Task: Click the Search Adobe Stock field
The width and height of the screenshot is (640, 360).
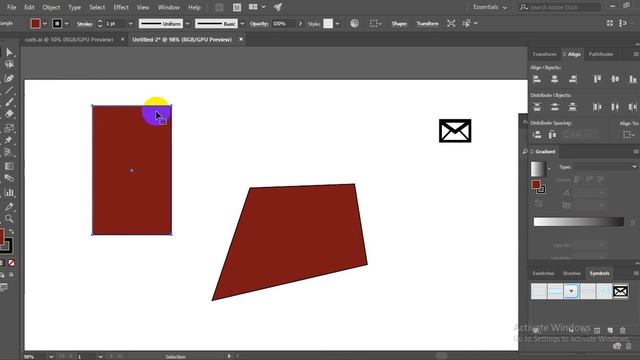Action: click(x=565, y=7)
